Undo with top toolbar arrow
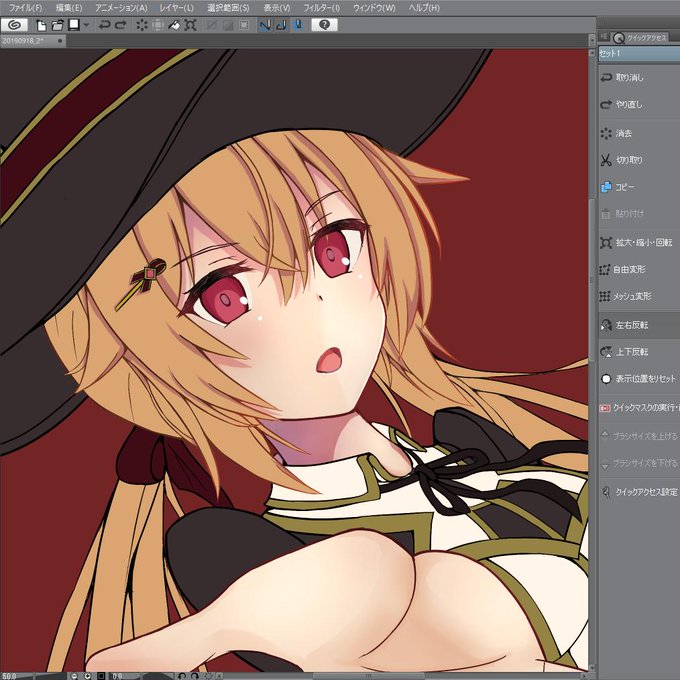This screenshot has height=680, width=680. 104,25
